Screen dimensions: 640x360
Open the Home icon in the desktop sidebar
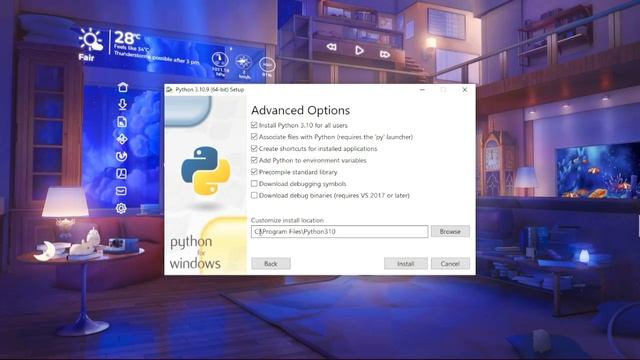[122, 87]
